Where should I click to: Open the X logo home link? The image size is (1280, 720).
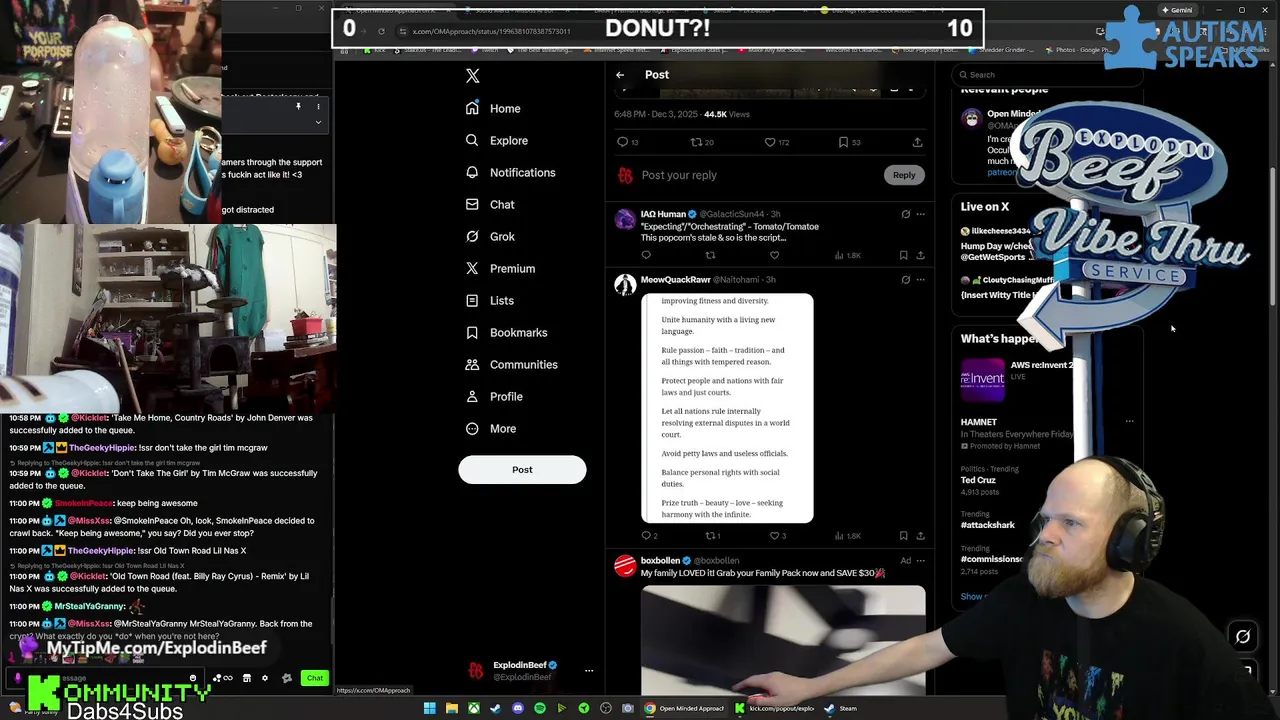click(473, 76)
